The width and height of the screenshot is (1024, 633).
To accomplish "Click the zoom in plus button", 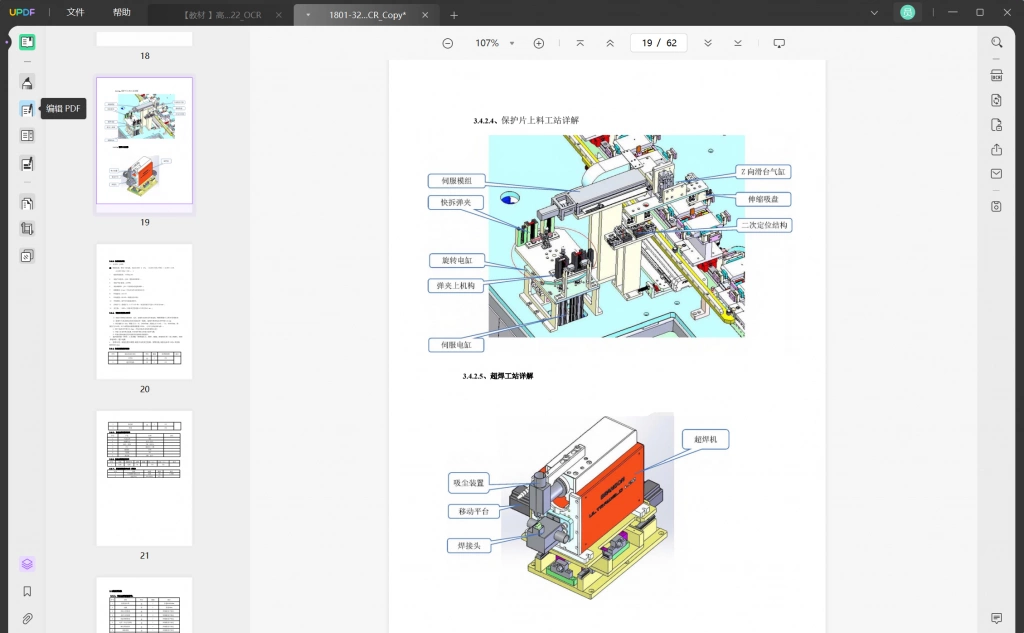I will click(x=539, y=43).
